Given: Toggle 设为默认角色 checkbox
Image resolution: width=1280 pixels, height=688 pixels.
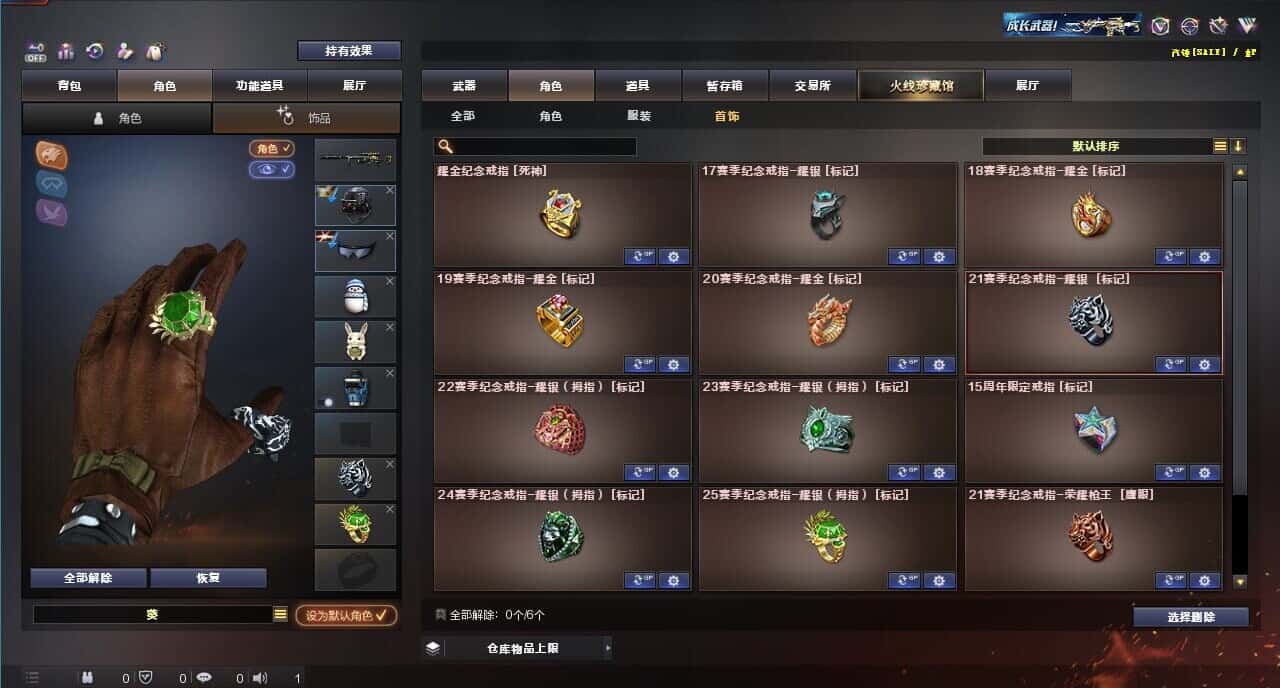Looking at the screenshot, I should 345,615.
